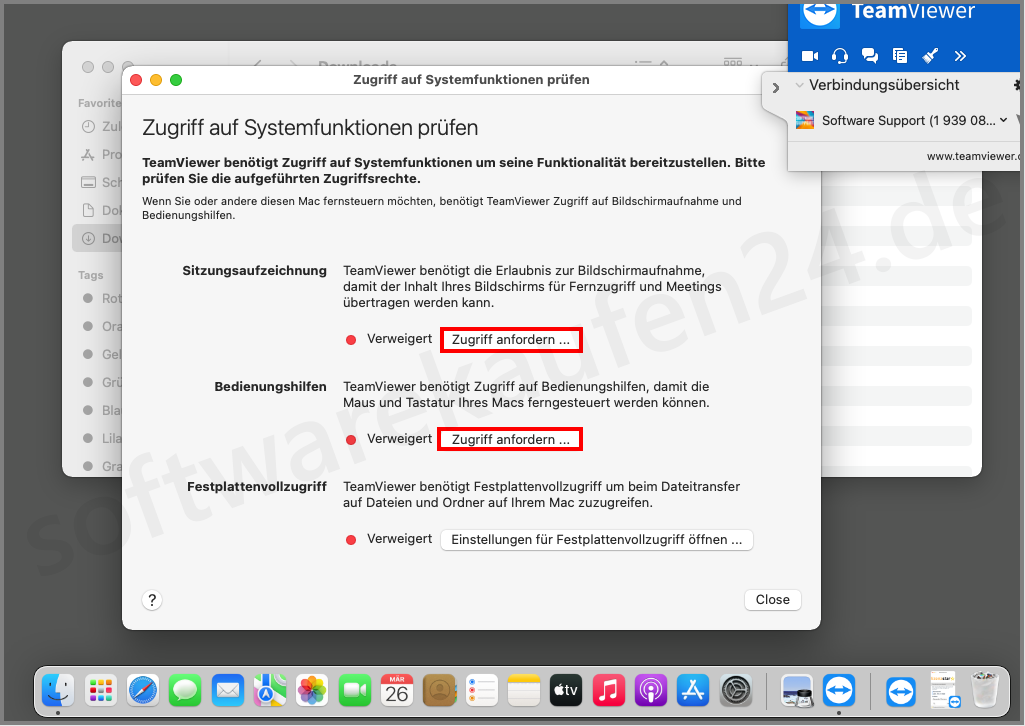This screenshot has width=1025, height=726.
Task: Select the Lila tag in Finder sidebar
Action: tap(101, 438)
